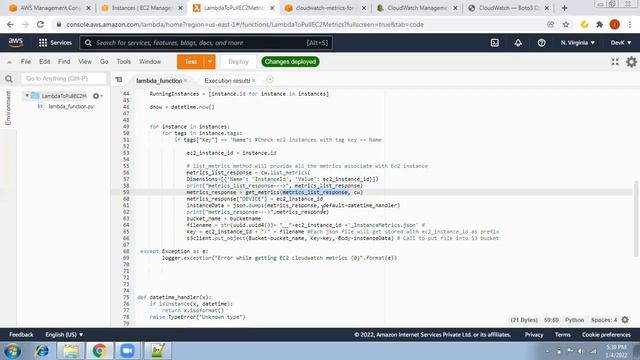Open the editor preferences gear

tap(631, 62)
